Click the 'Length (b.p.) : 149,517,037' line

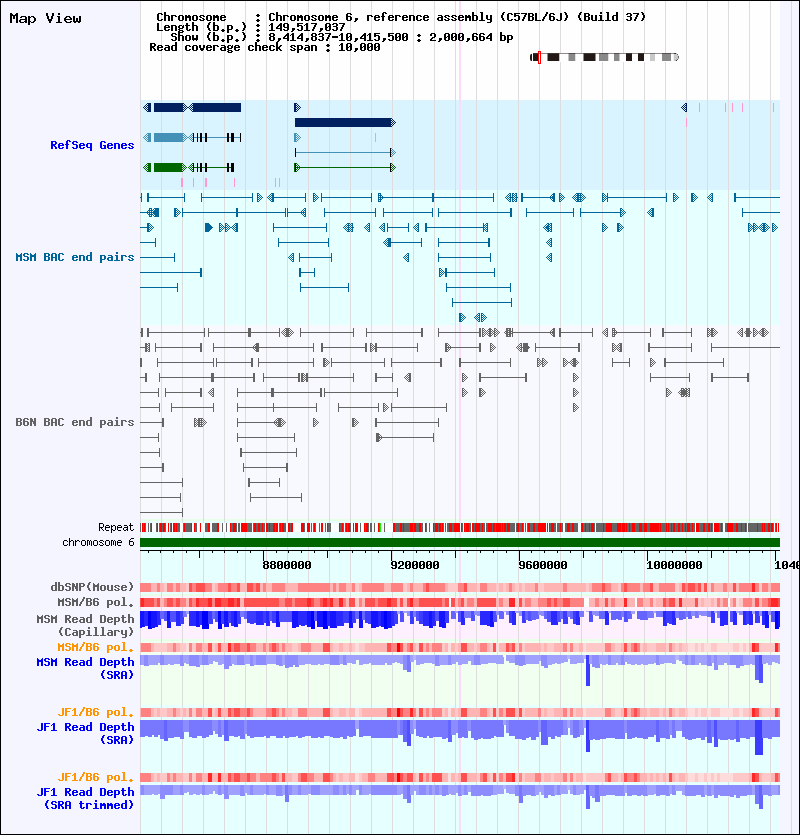click(250, 27)
